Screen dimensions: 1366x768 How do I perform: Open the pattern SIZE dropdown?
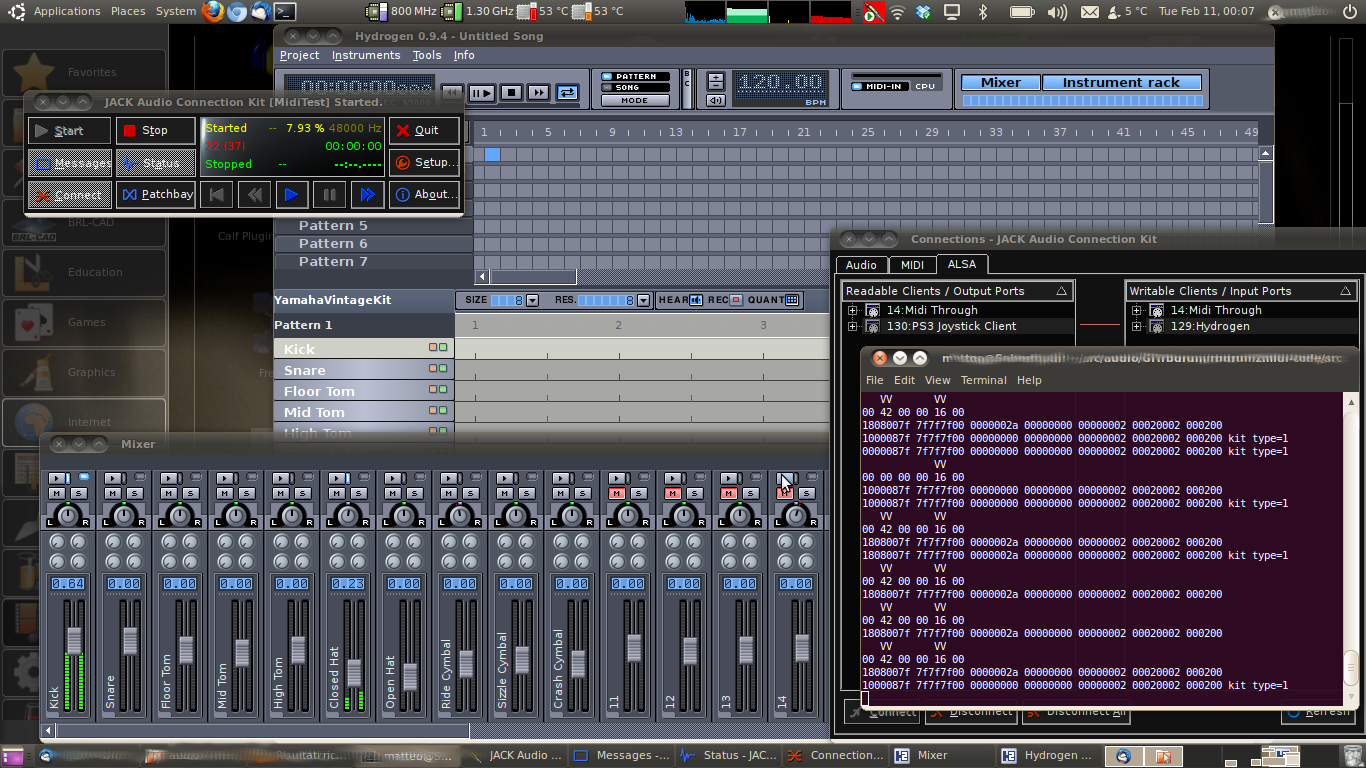click(x=532, y=300)
